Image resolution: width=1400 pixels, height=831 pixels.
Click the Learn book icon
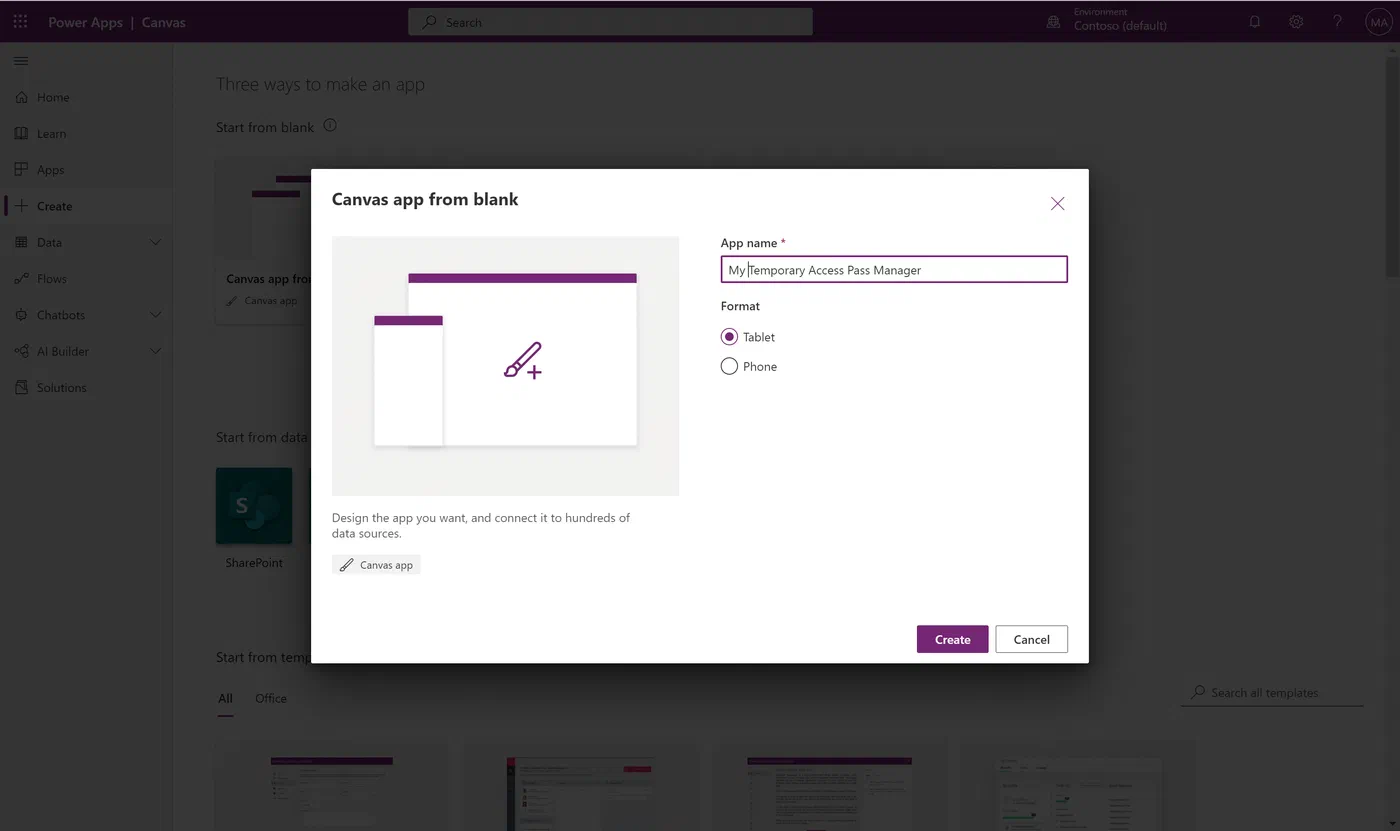21,133
